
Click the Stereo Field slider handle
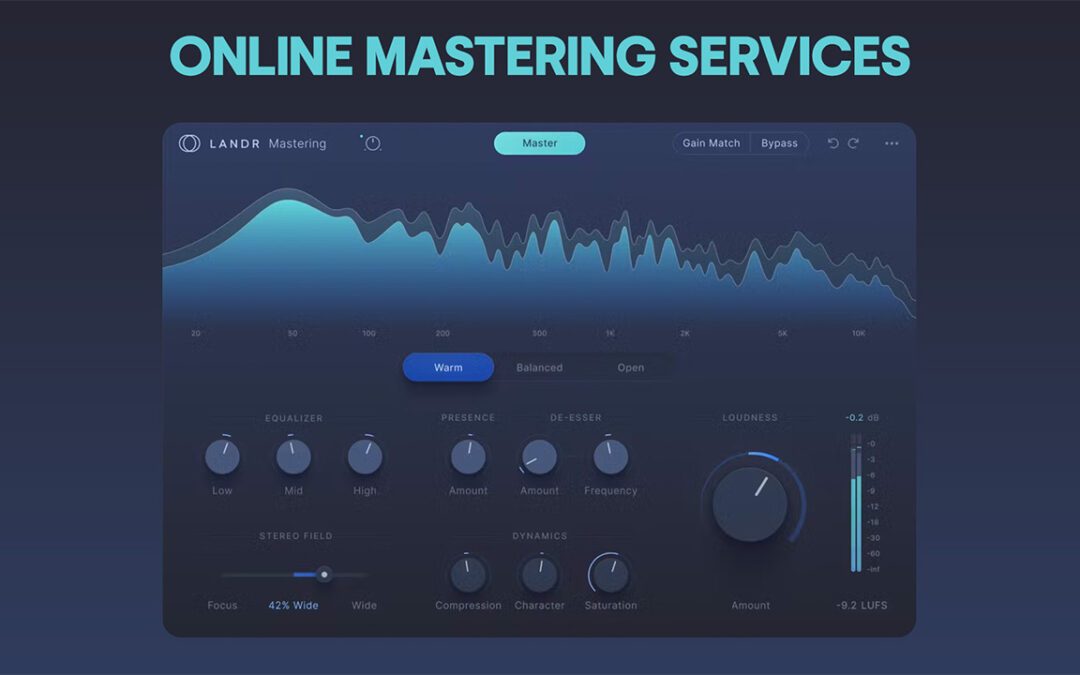coord(324,574)
